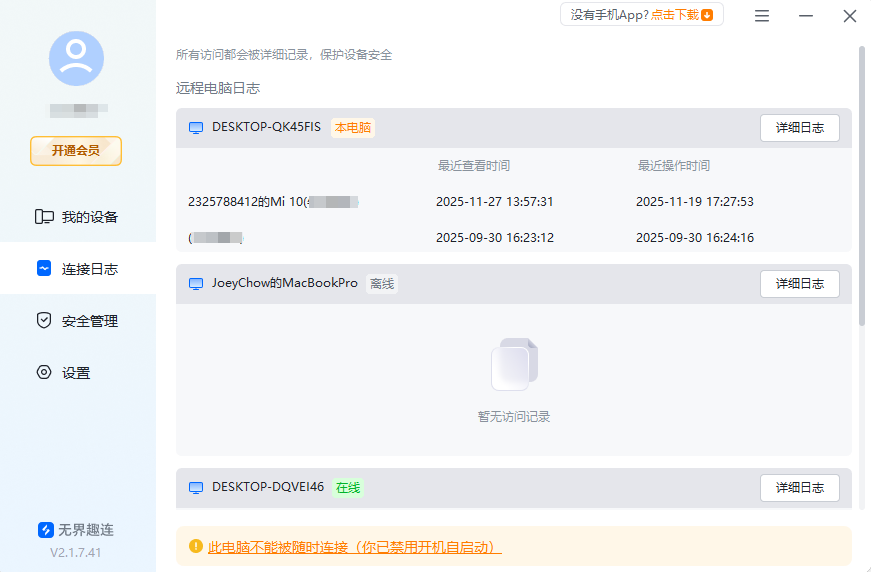The width and height of the screenshot is (871, 572).
Task: Click the DESKTOP-QK45FIS device name
Action: [x=266, y=127]
